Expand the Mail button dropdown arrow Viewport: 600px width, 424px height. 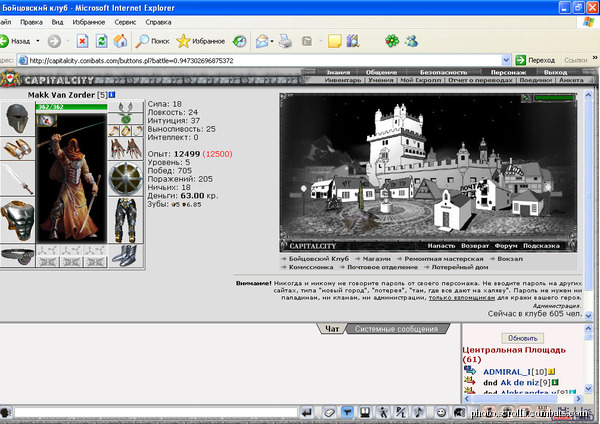[272, 41]
